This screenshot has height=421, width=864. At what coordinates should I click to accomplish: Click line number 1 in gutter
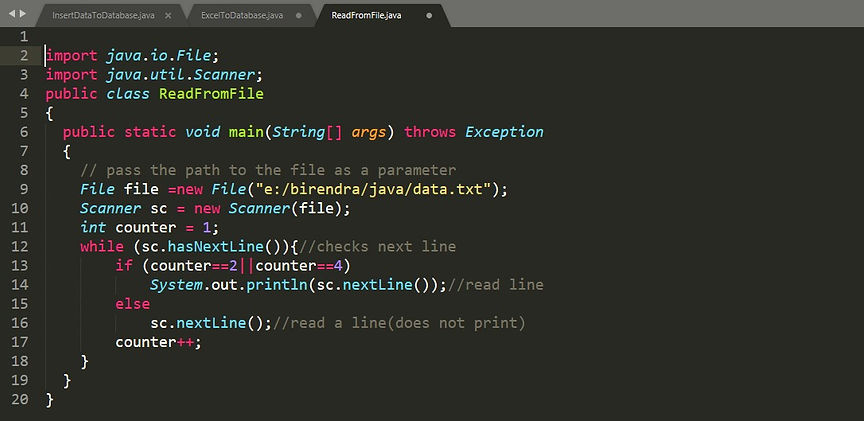[23, 37]
